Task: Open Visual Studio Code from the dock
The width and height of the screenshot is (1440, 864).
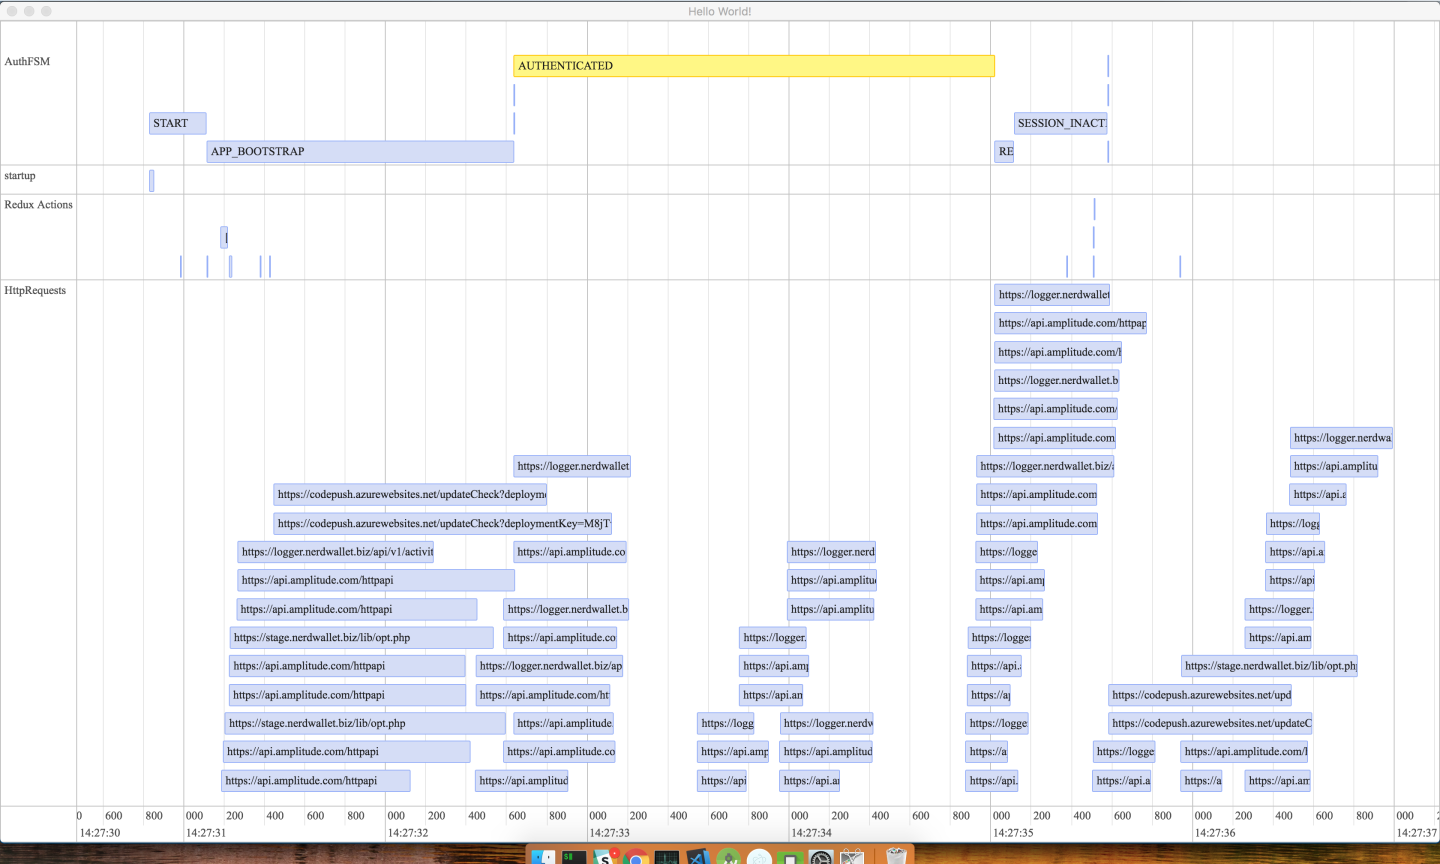Action: pos(698,857)
